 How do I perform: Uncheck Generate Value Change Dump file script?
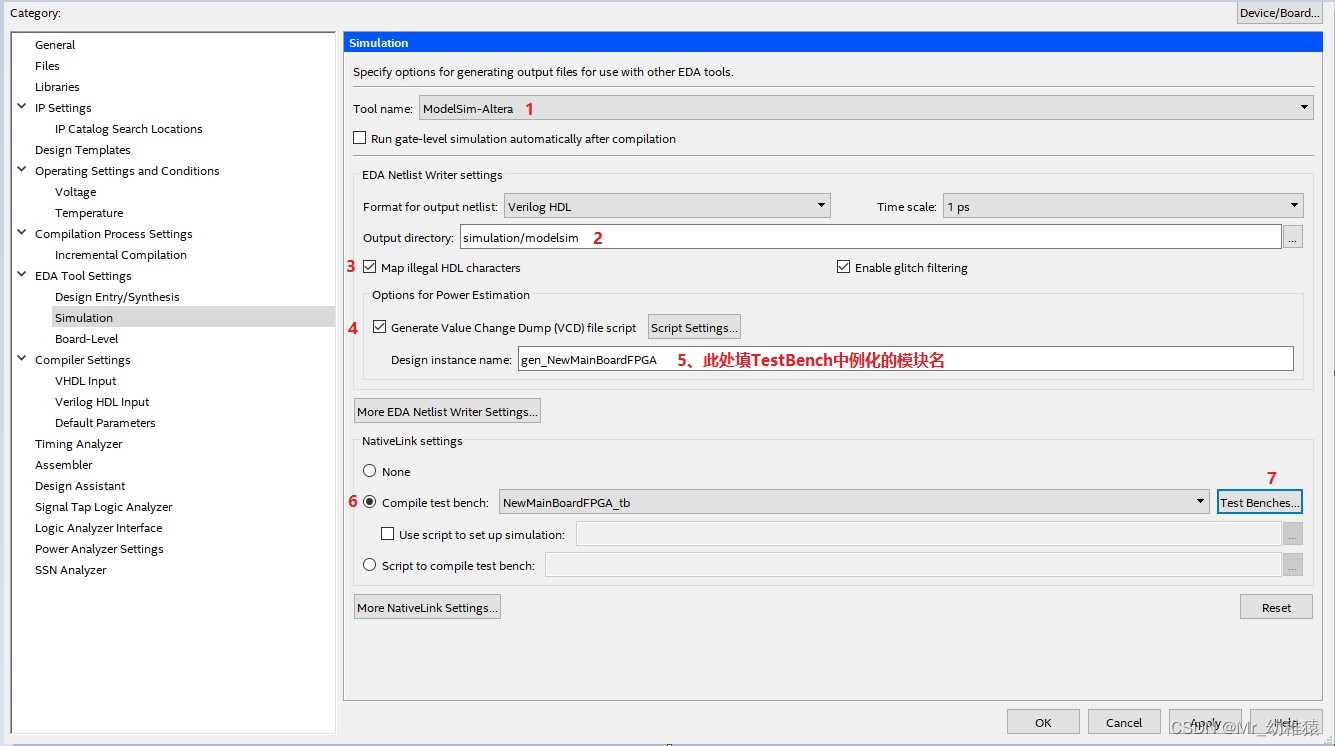(380, 326)
